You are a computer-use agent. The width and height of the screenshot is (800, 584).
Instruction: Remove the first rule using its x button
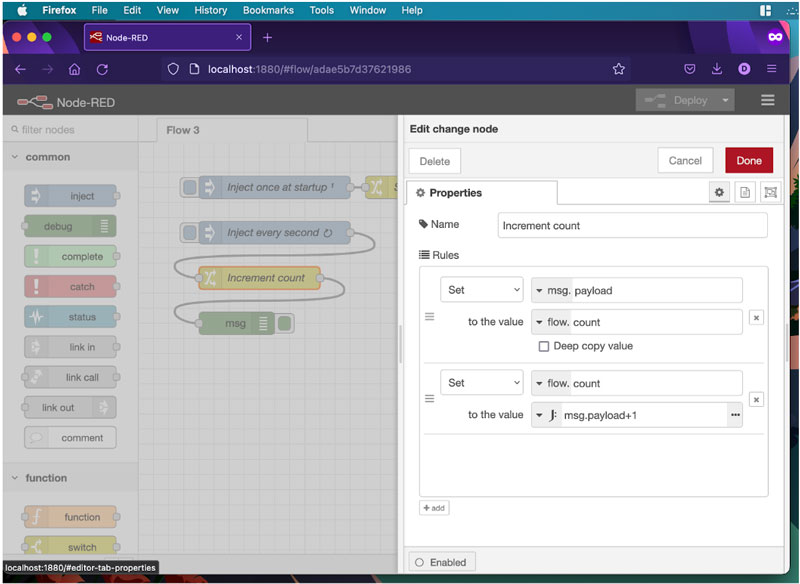[x=756, y=317]
